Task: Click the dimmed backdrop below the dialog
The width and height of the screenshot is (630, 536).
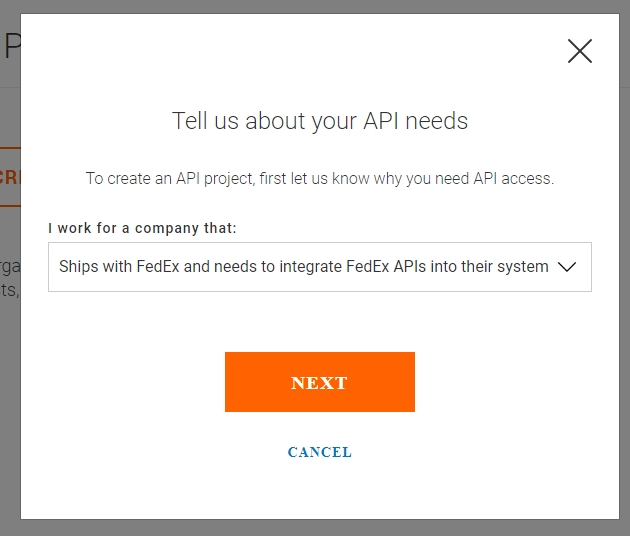Action: tap(320, 528)
